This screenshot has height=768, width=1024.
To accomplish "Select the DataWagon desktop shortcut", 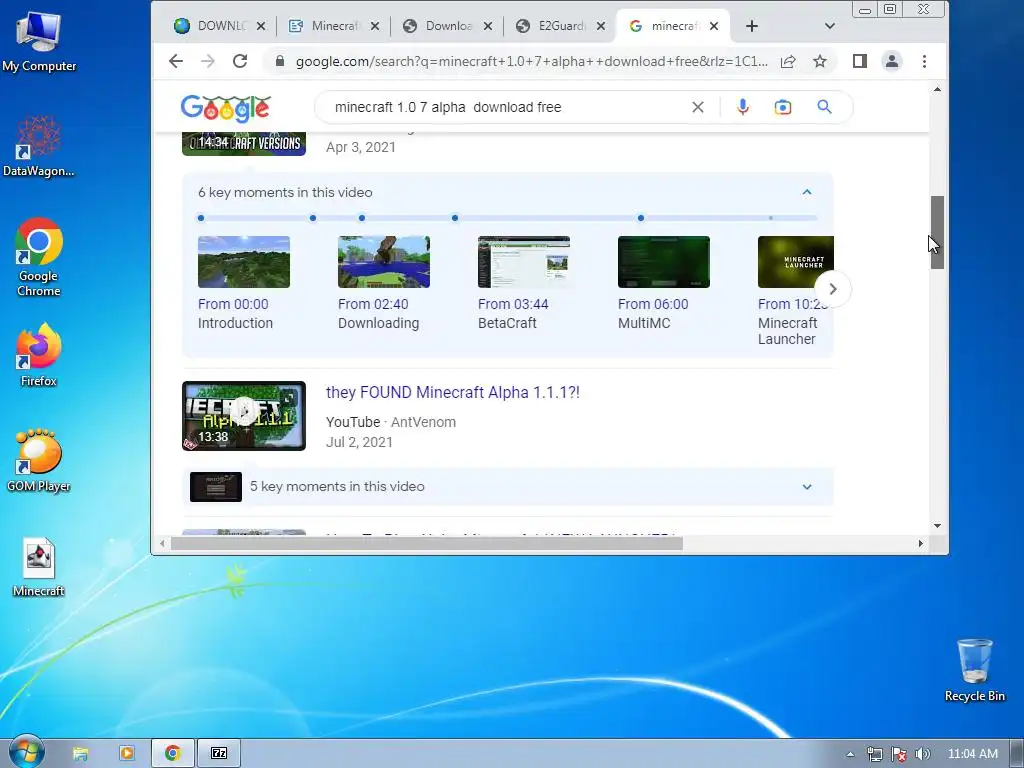I will [x=39, y=146].
